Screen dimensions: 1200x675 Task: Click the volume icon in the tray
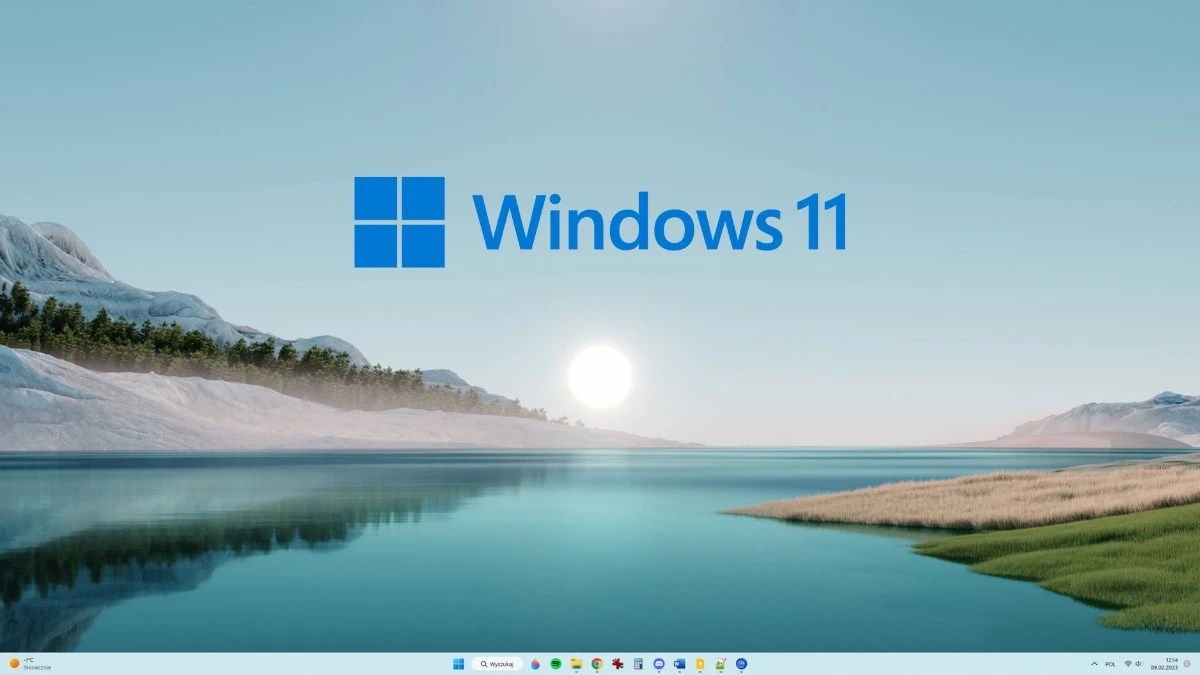pos(1138,663)
